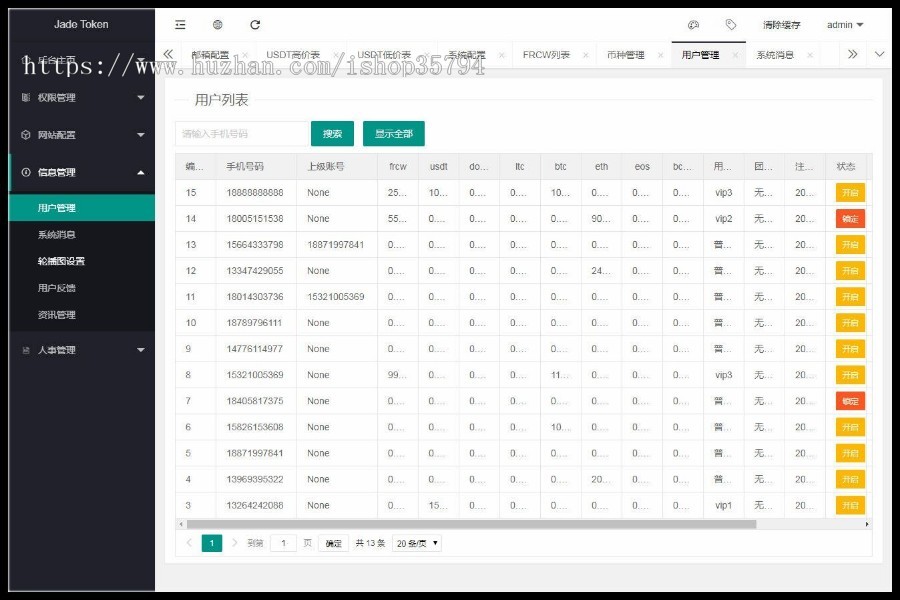Image resolution: width=900 pixels, height=600 pixels.
Task: Click the dashboard speedometer icon near admin menu
Action: point(694,24)
